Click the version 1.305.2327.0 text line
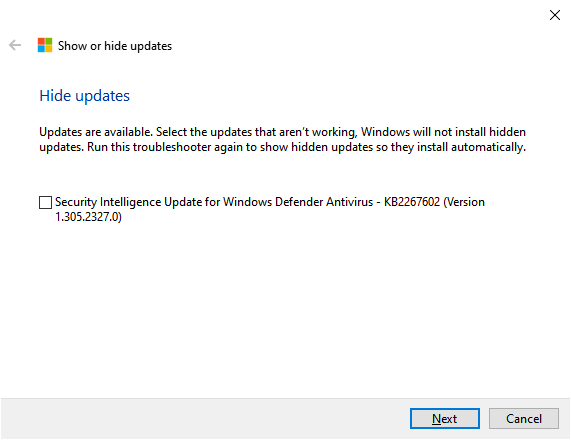571x440 pixels. 88,217
